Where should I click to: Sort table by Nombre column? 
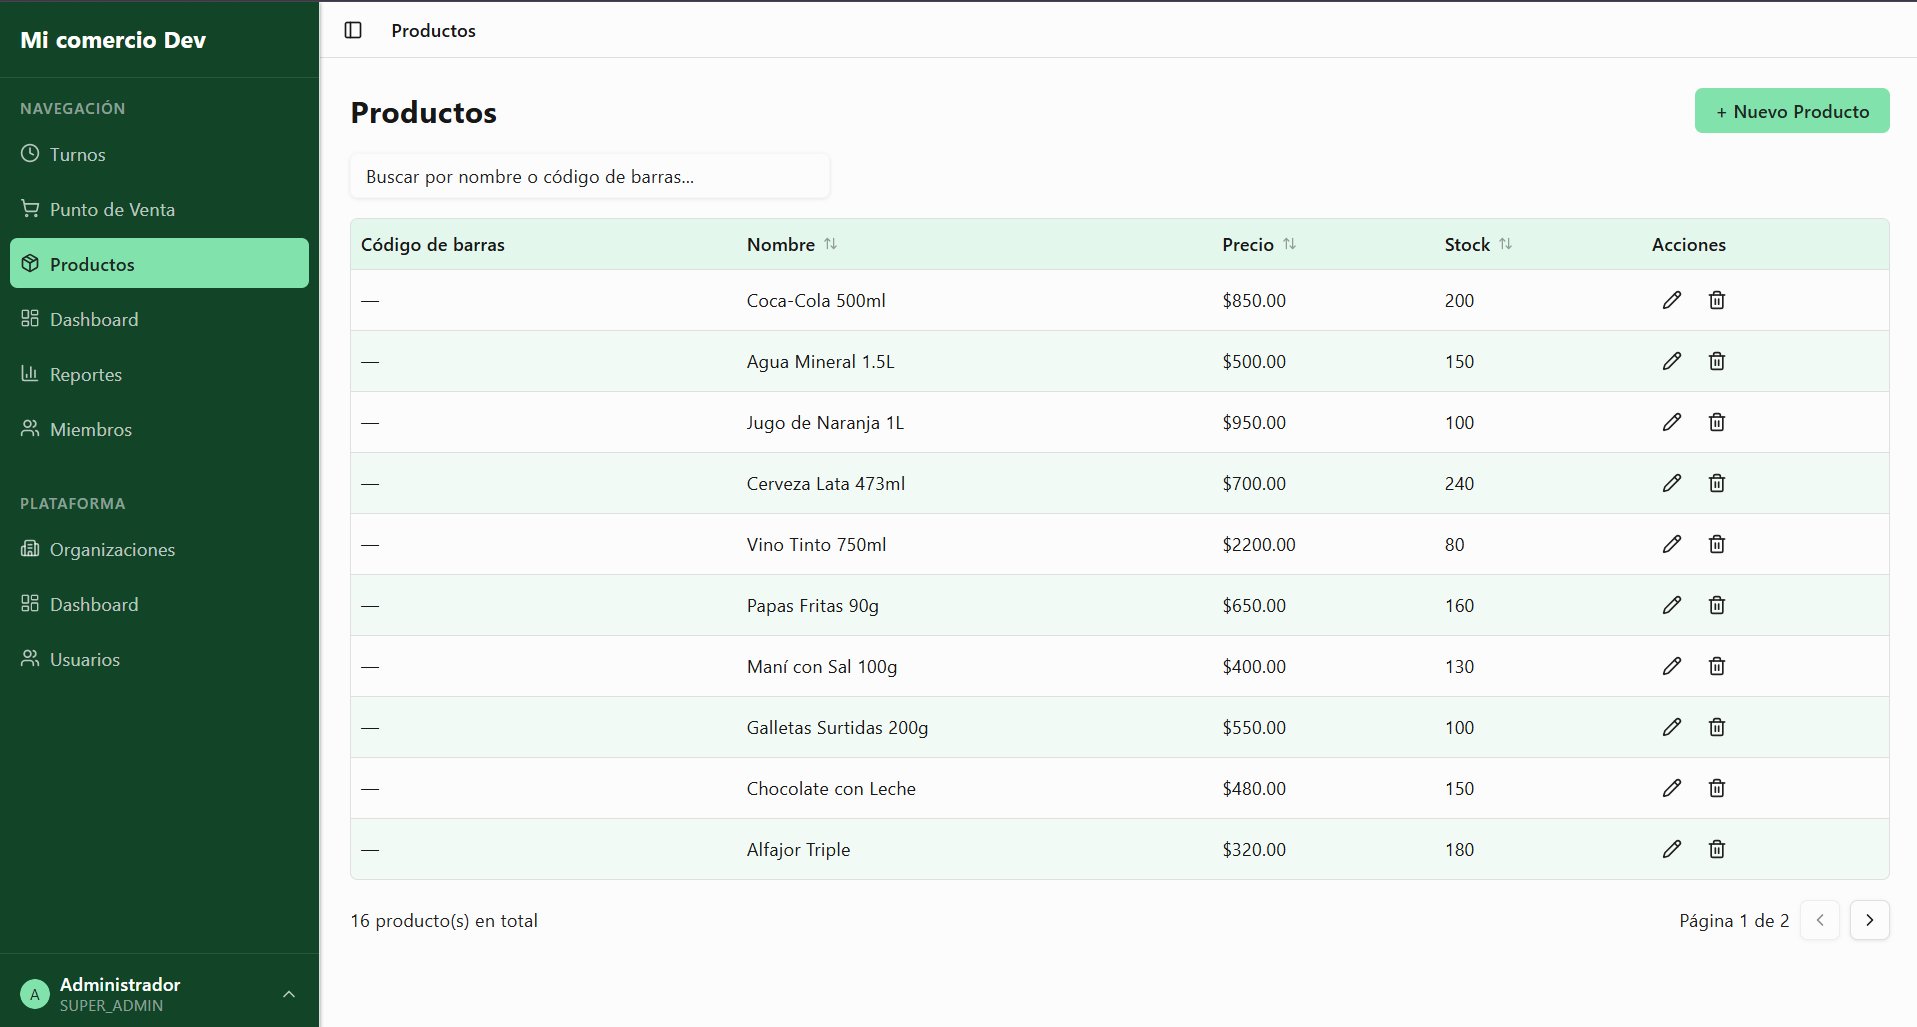click(792, 245)
